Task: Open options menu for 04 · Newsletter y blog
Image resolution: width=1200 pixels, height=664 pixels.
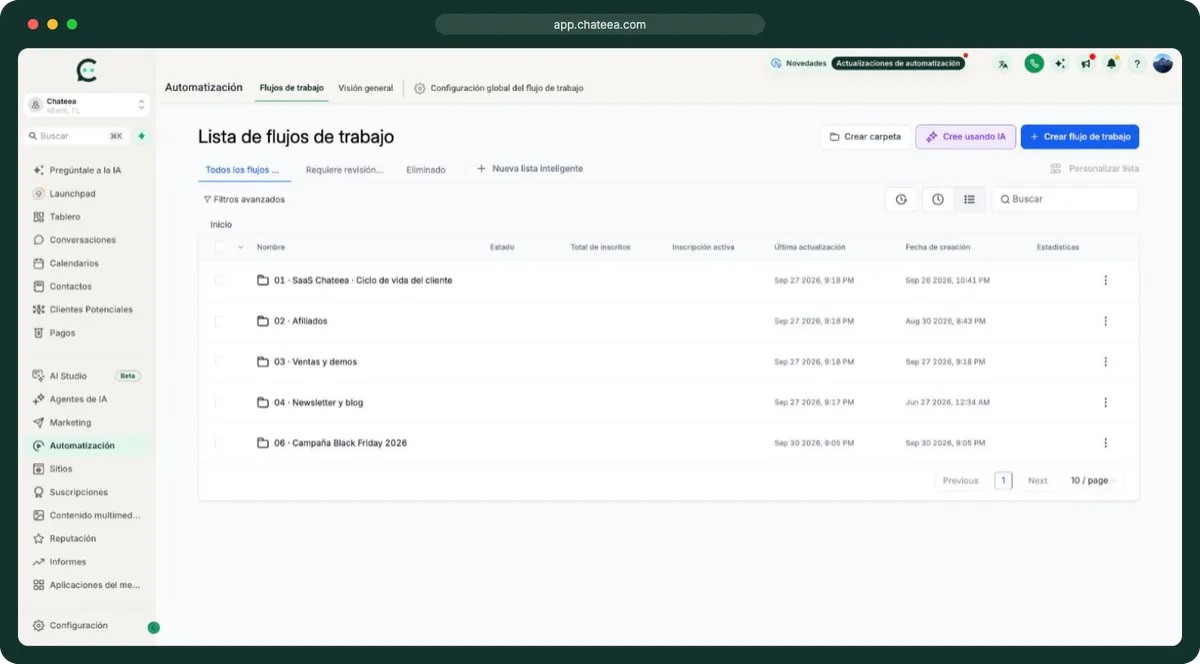Action: coord(1105,402)
